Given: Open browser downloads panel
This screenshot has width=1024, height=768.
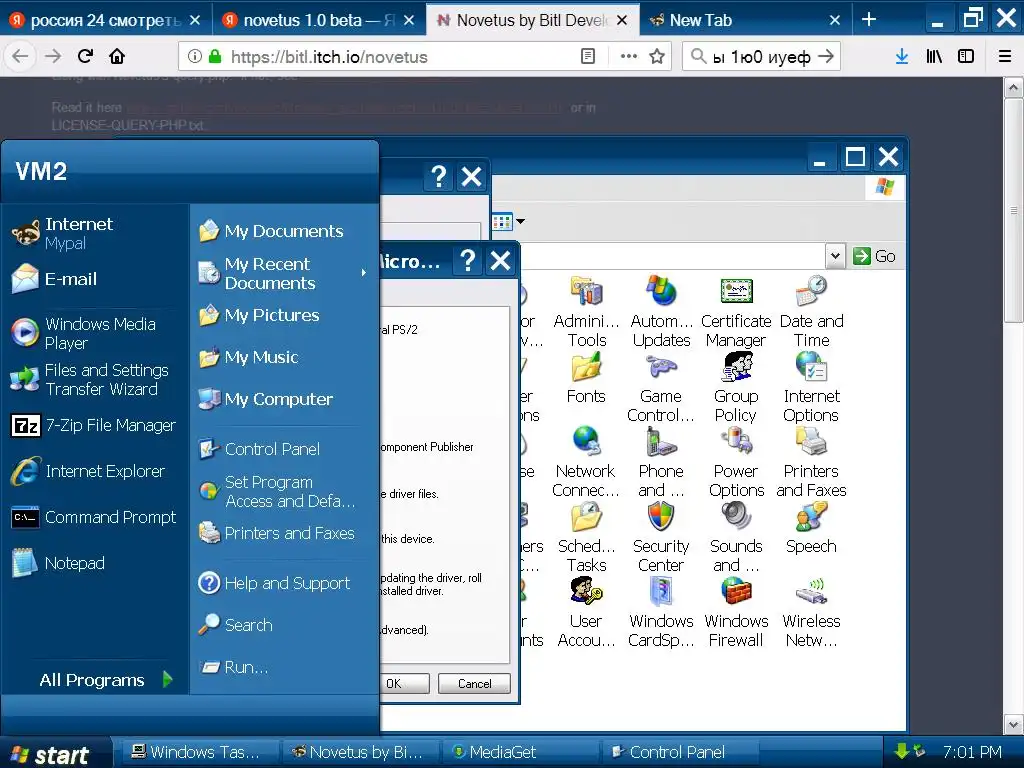Looking at the screenshot, I should point(902,56).
